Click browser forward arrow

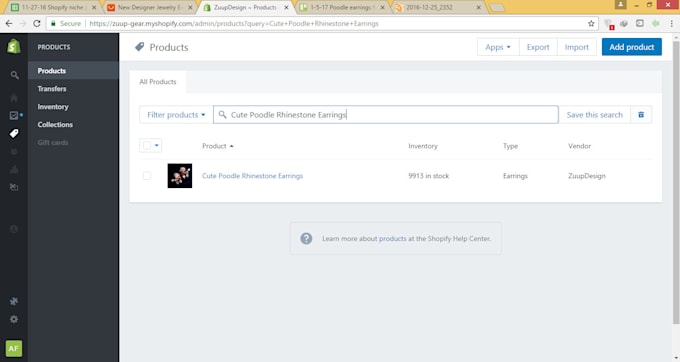point(23,23)
